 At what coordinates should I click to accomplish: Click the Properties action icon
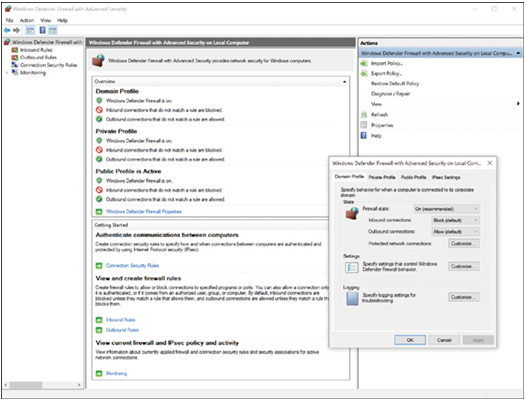point(364,125)
